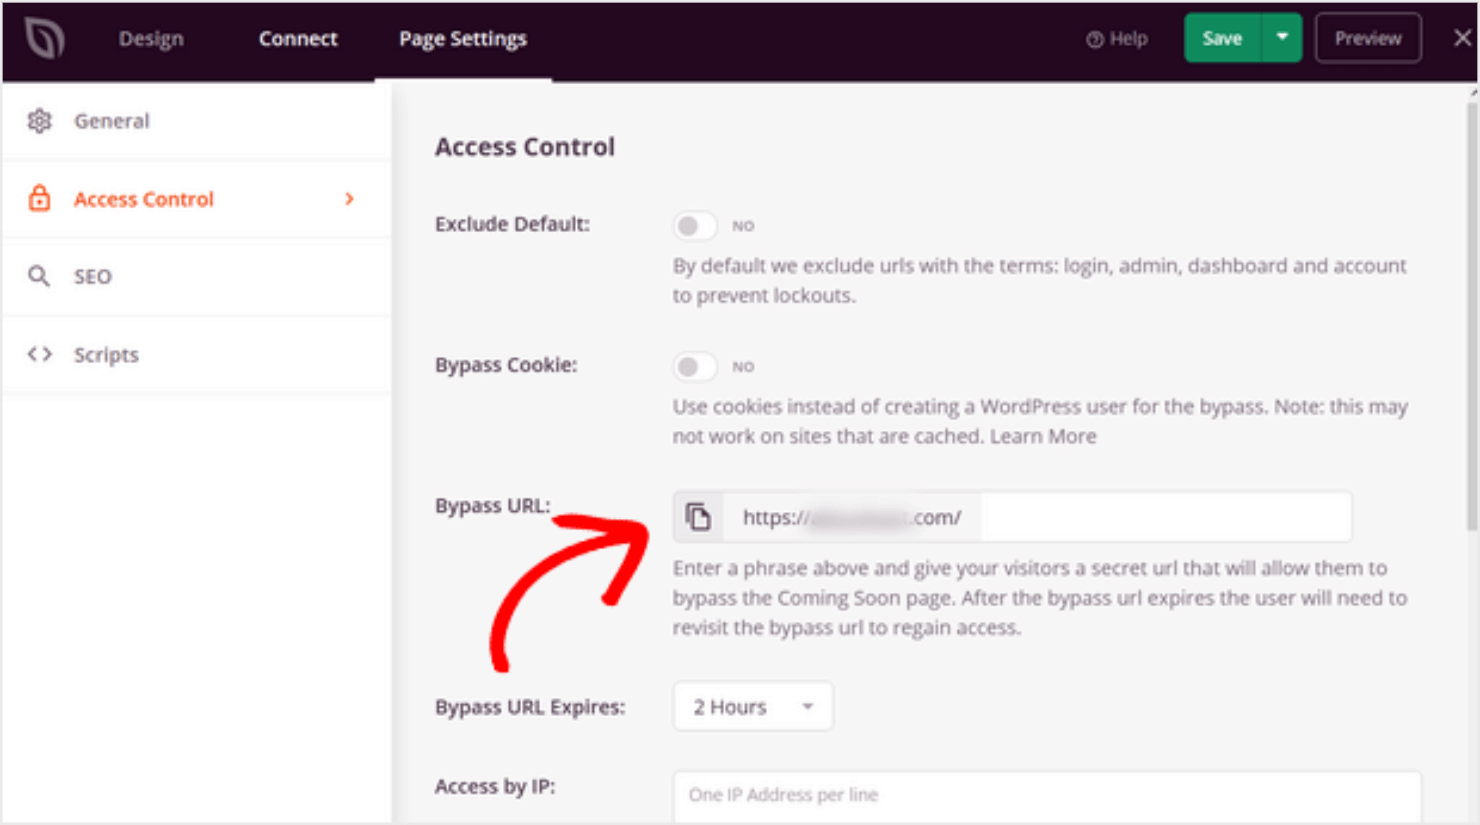This screenshot has height=825, width=1480.
Task: Switch to the Design tab
Action: tap(150, 38)
